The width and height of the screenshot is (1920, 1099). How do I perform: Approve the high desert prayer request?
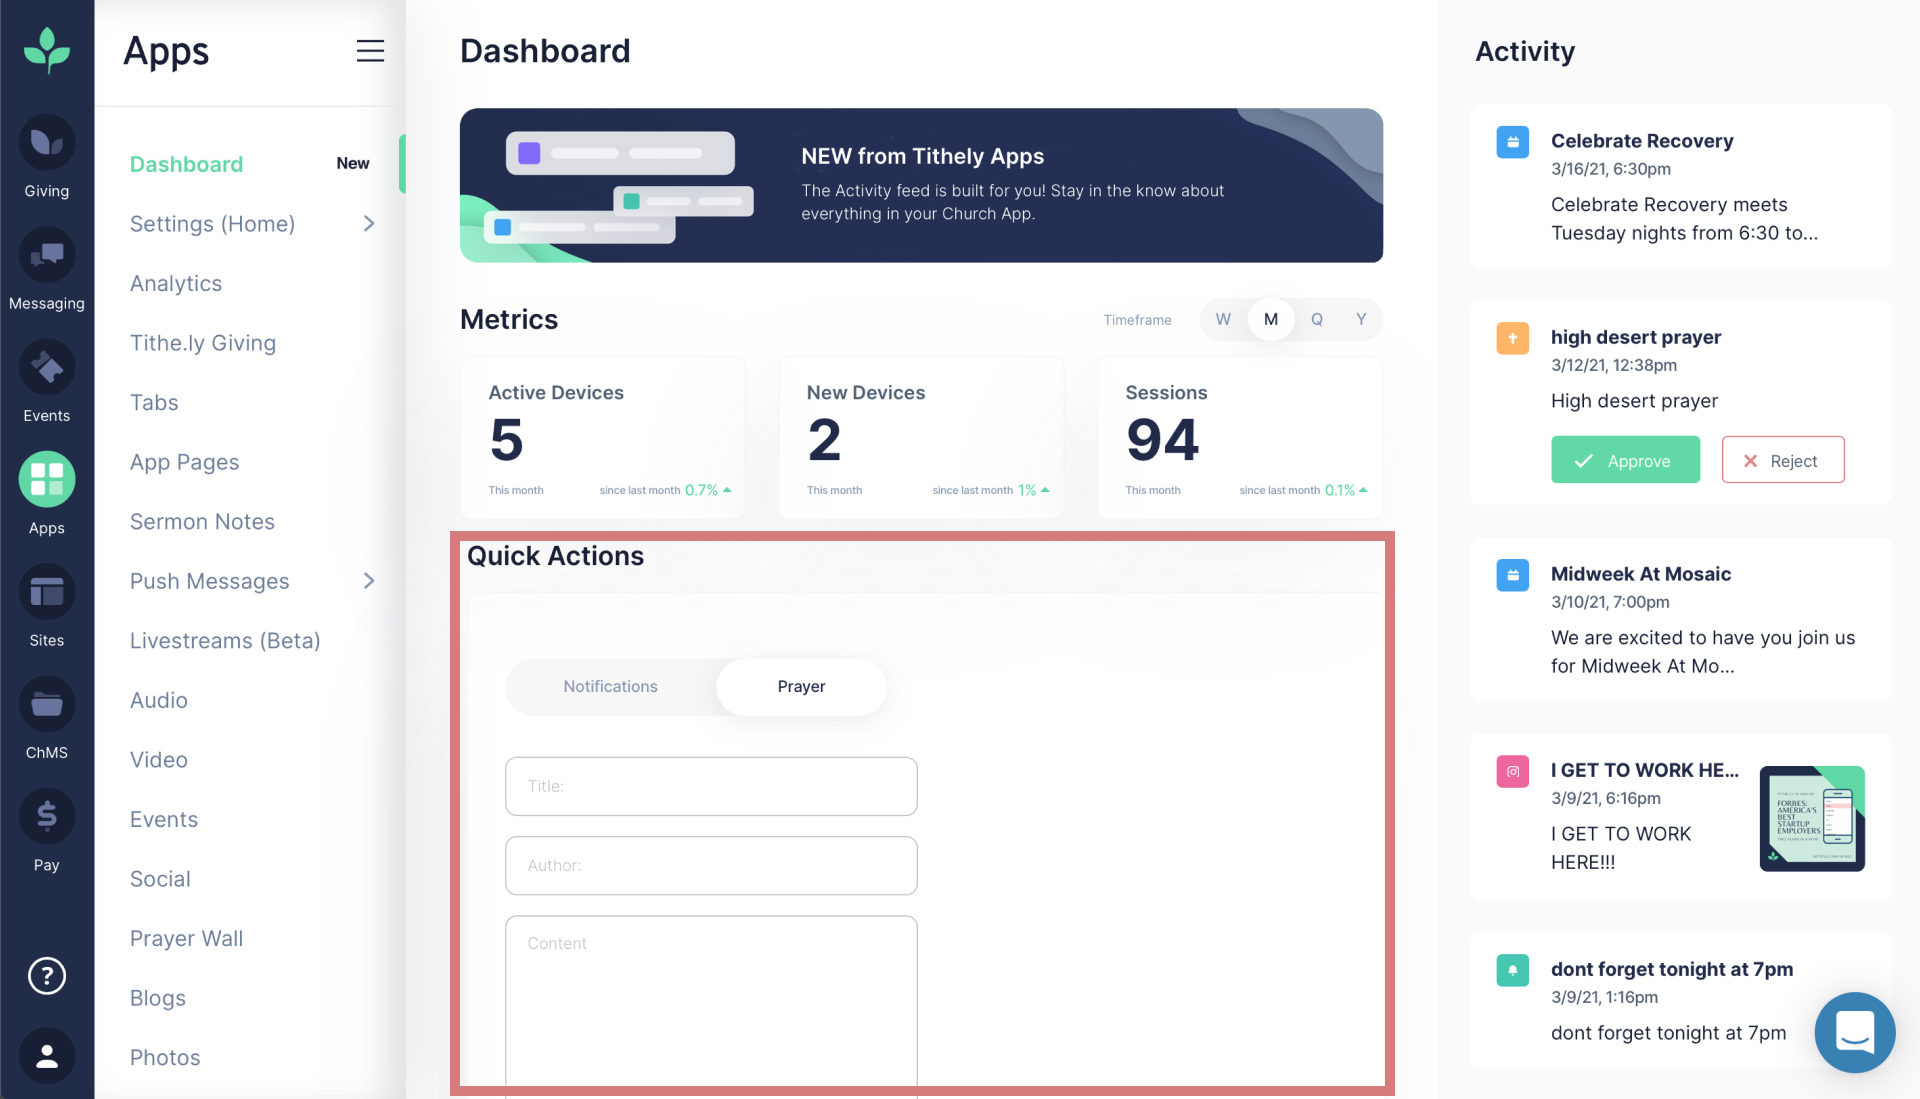(x=1625, y=460)
